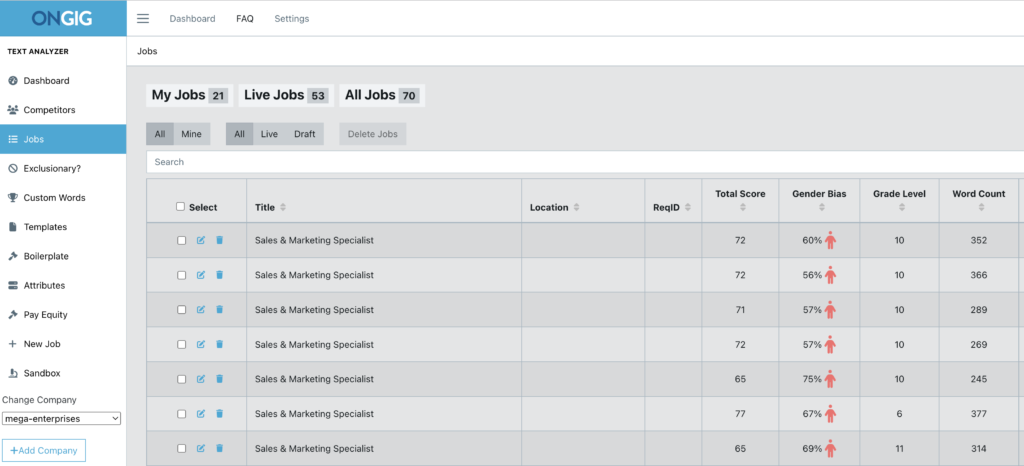
Task: Select the My Jobs 21 tab
Action: (x=189, y=95)
